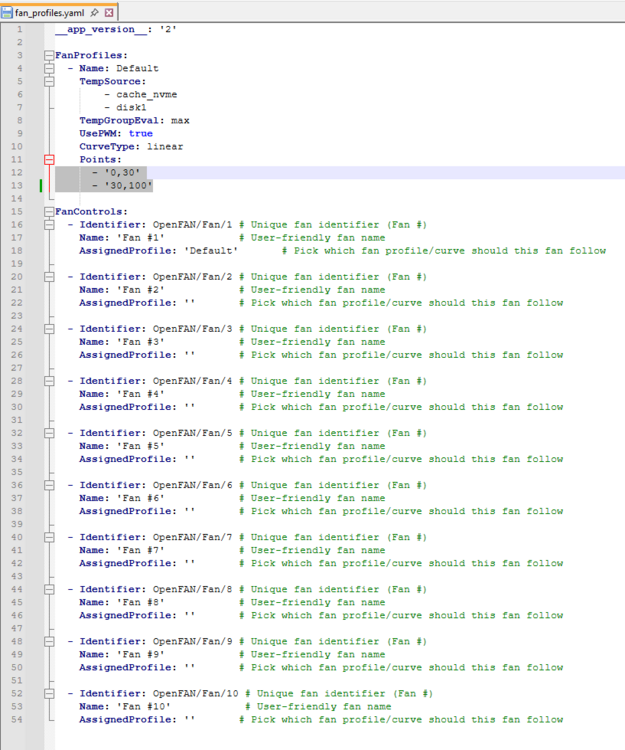Screen dimensions: 625x750
Task: Fold the OpenFAN/Fan/5 block
Action: [x=49, y=433]
